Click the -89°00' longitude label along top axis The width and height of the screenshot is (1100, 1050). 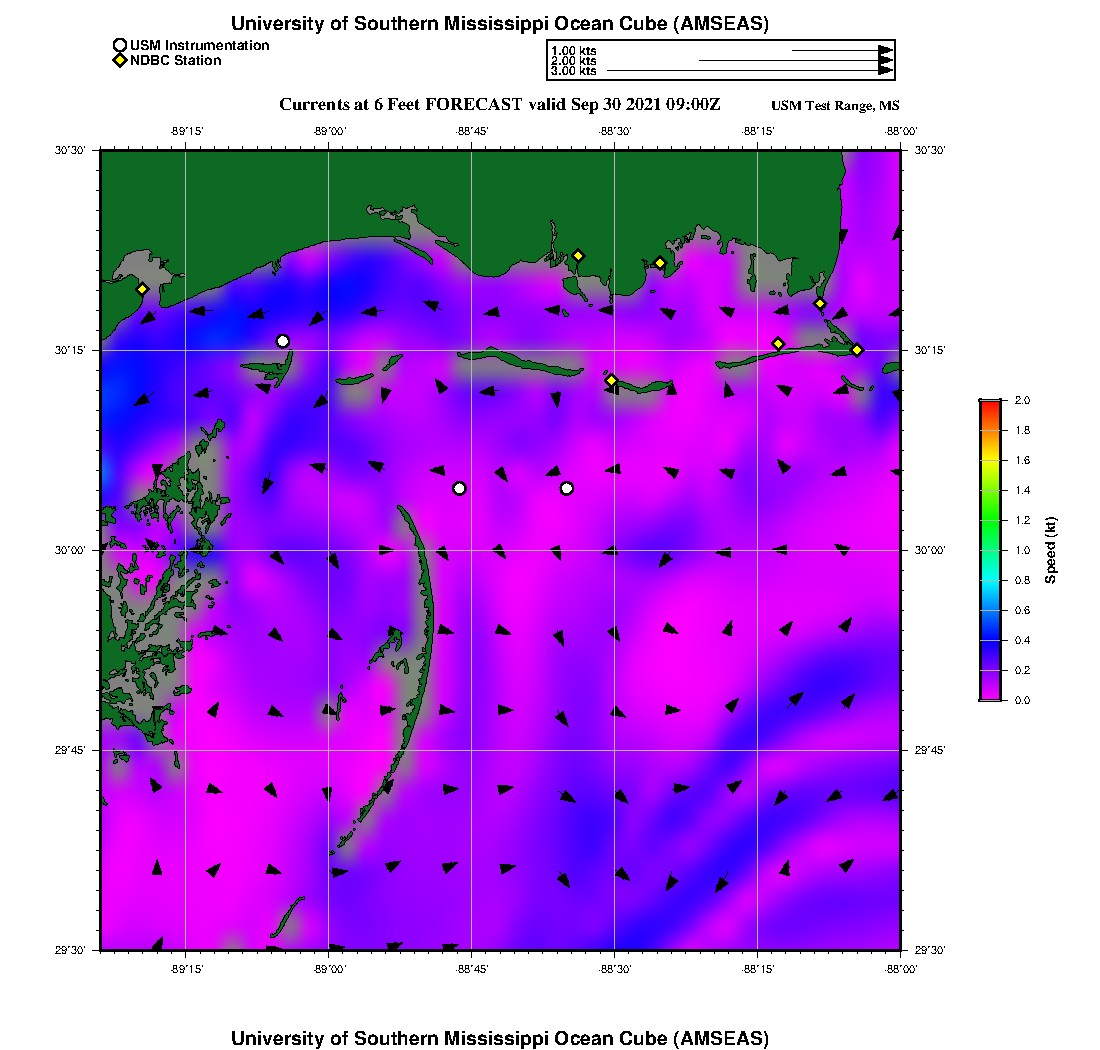(329, 131)
